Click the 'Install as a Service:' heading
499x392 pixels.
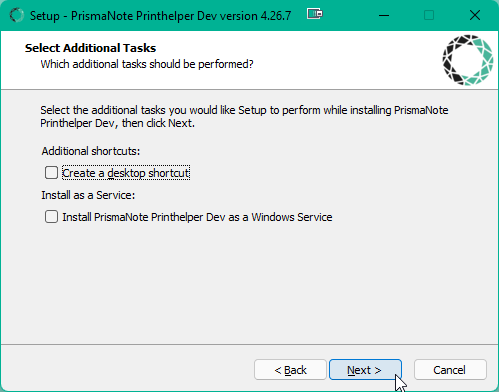[88, 195]
